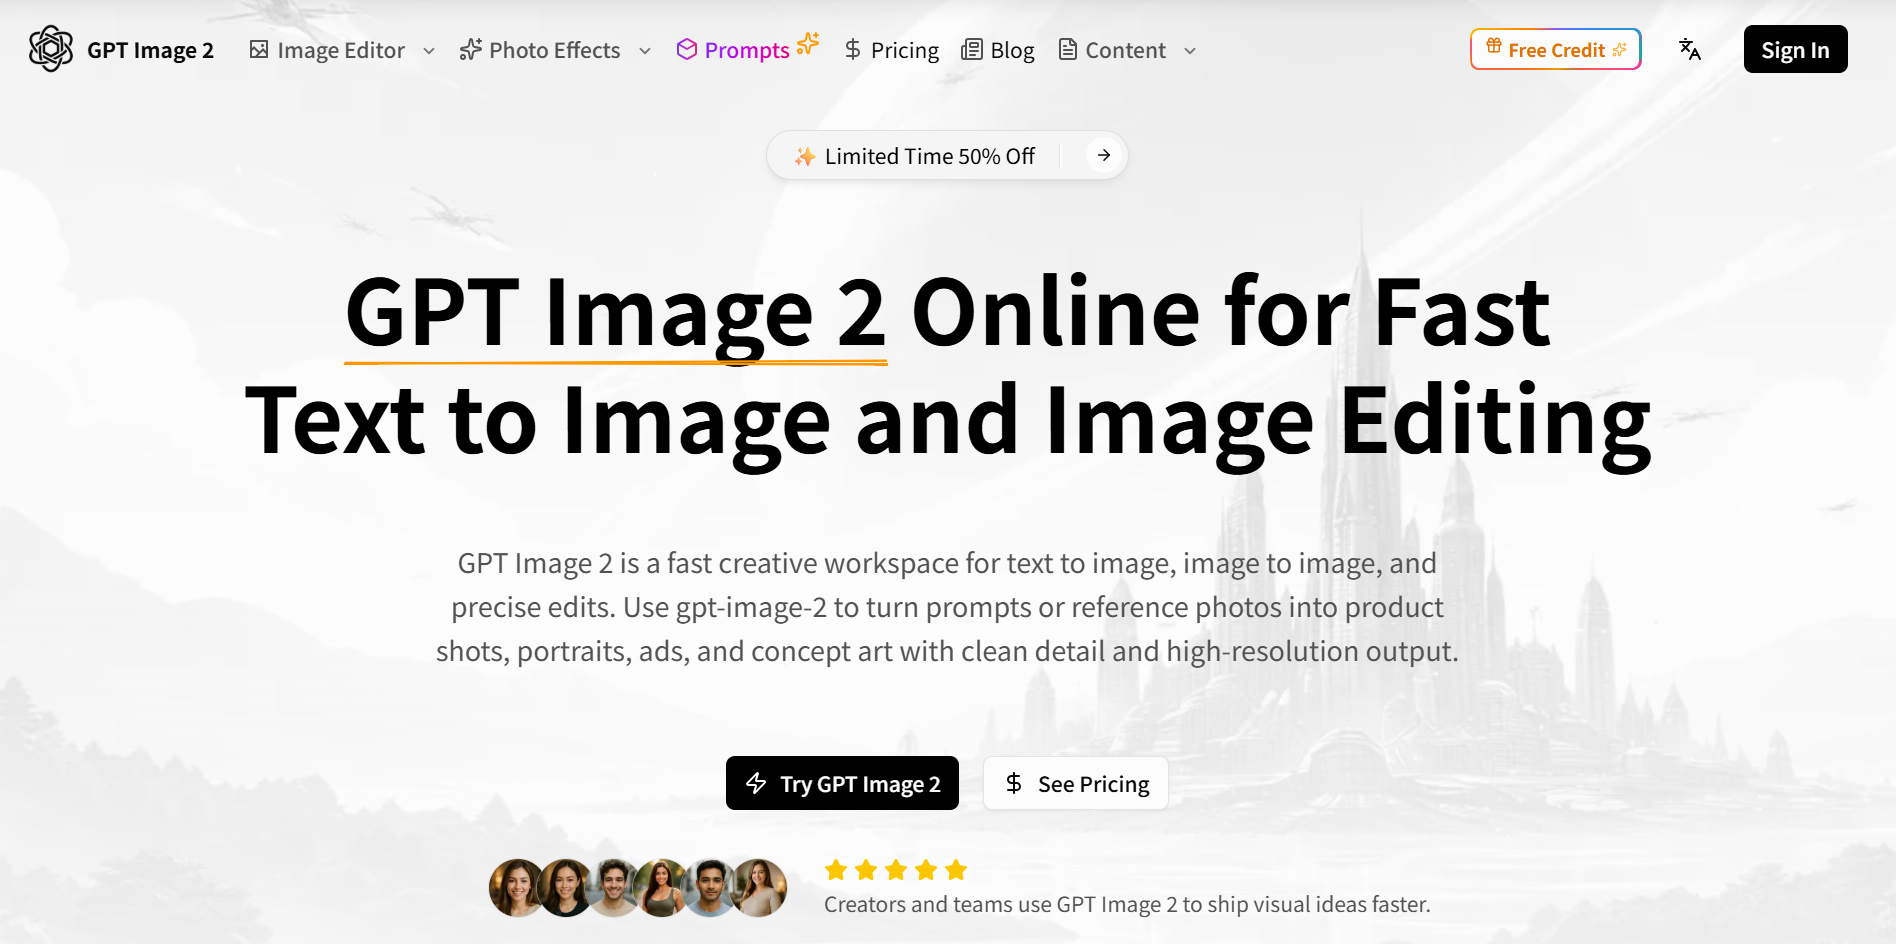Click the sparkle icon next to Prompts

(808, 43)
